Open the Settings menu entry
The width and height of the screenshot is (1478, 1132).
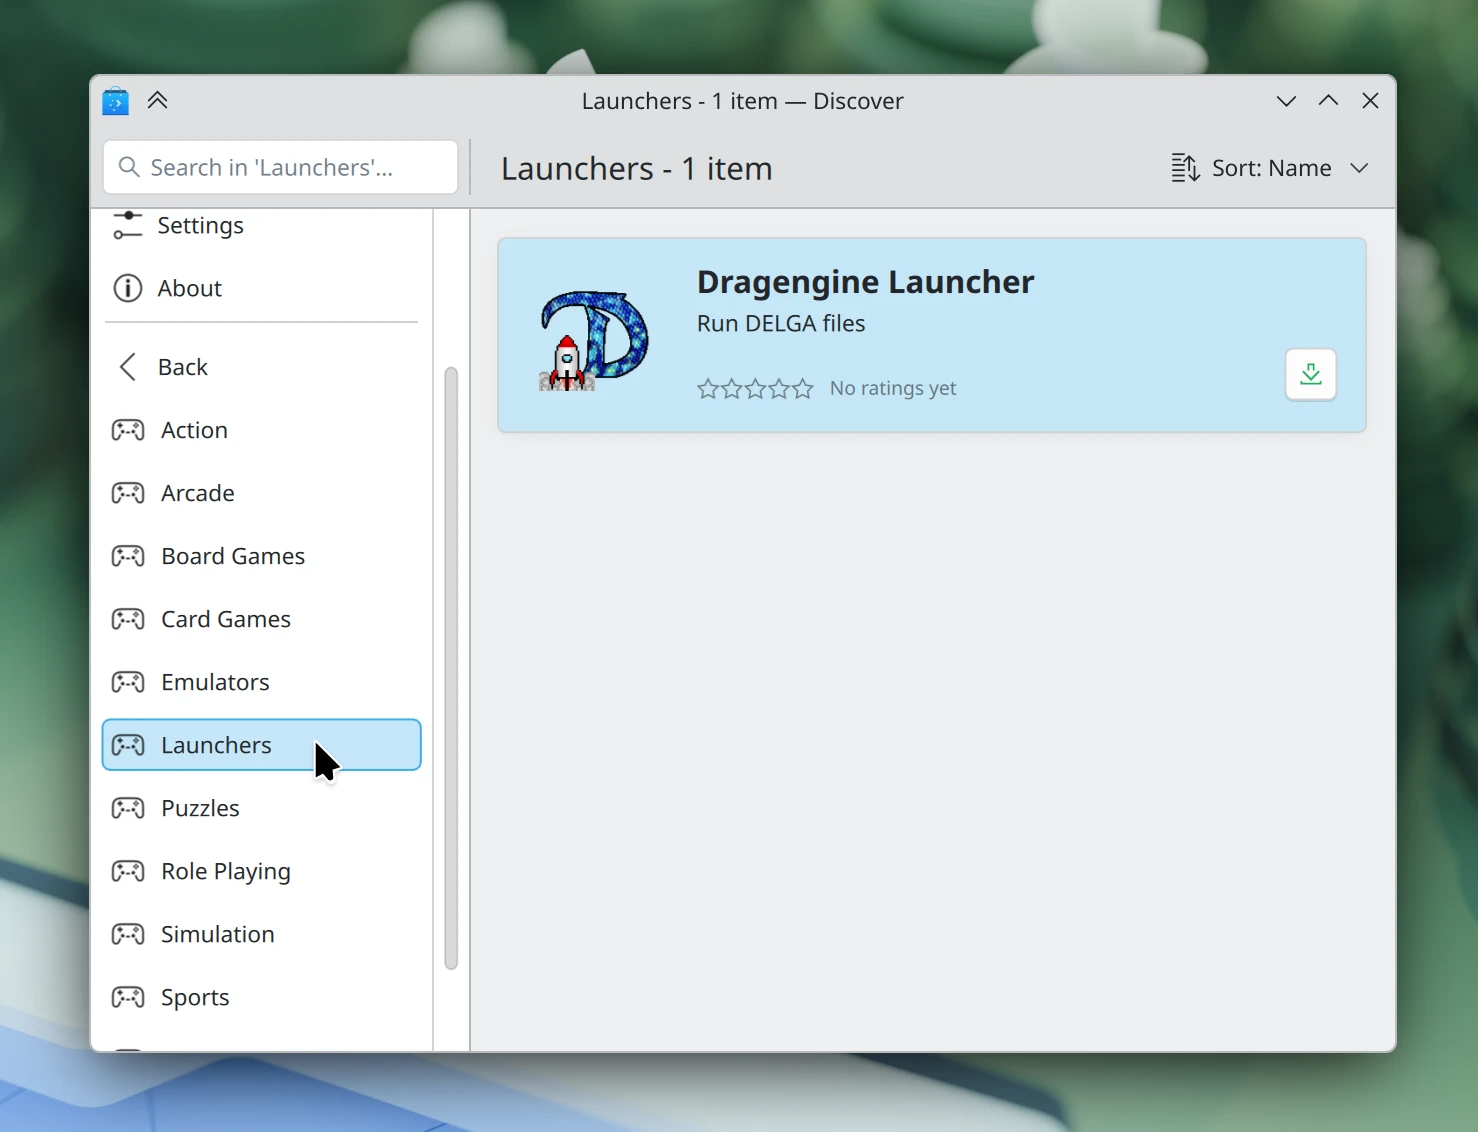coord(199,225)
